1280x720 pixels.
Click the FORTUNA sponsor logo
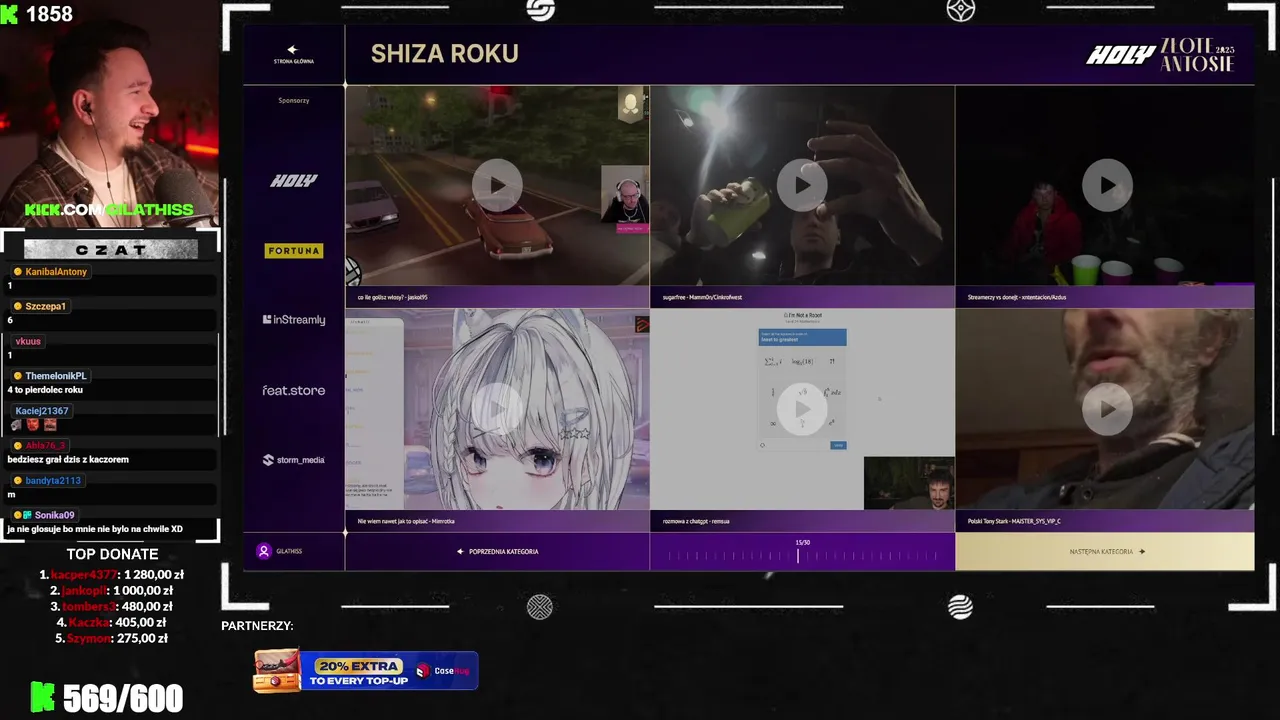294,250
